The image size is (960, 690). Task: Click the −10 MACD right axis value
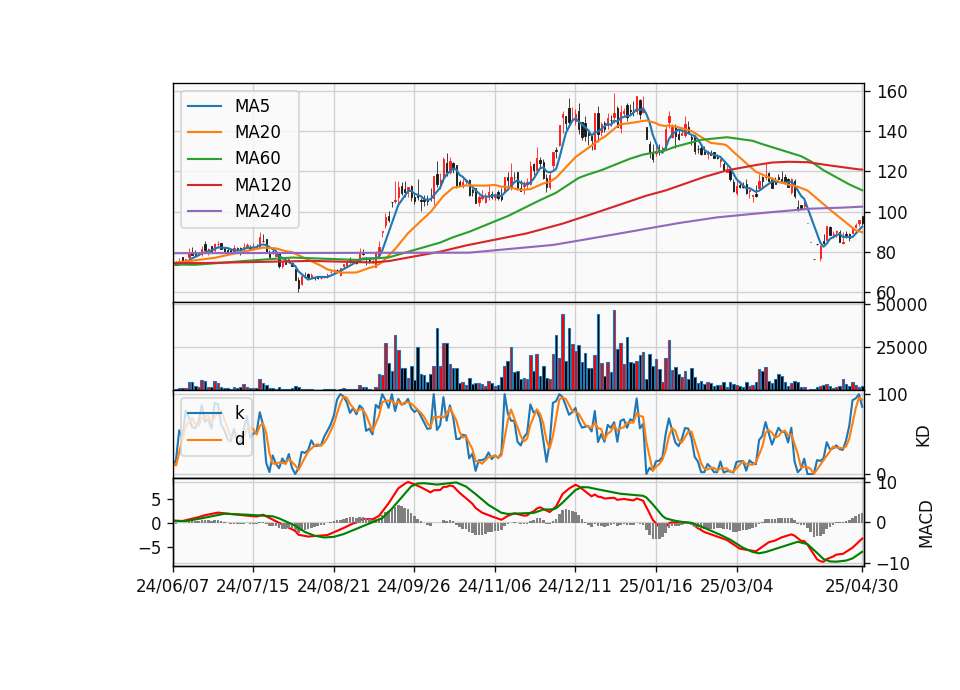tap(893, 563)
